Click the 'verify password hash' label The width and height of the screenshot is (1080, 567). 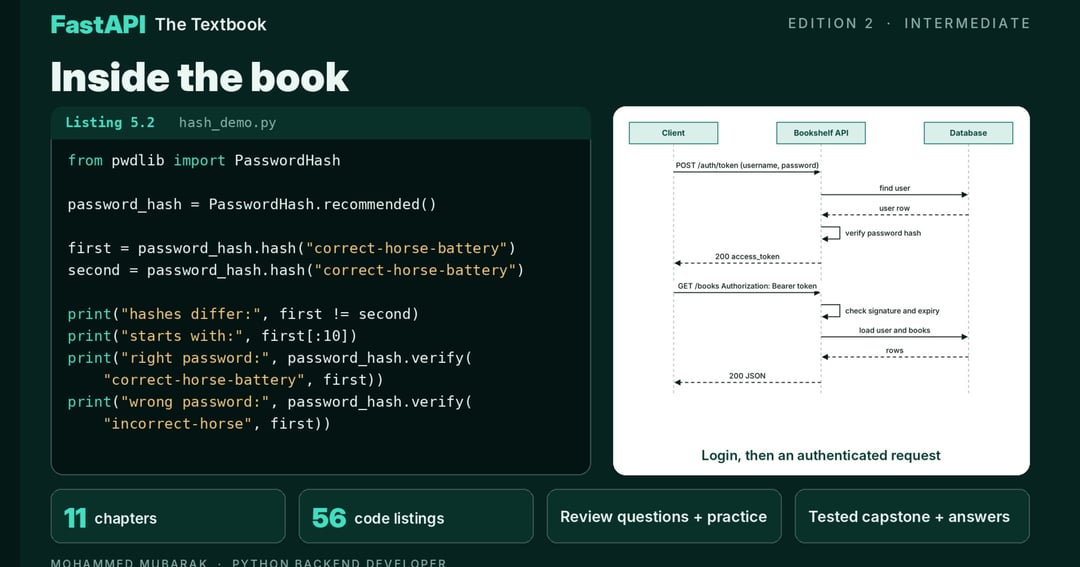point(883,233)
